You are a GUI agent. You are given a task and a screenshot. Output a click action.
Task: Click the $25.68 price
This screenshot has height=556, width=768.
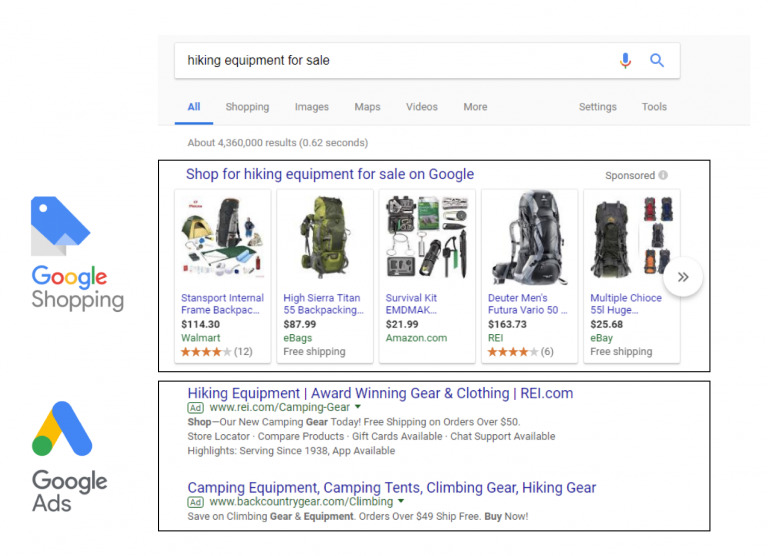pos(606,324)
